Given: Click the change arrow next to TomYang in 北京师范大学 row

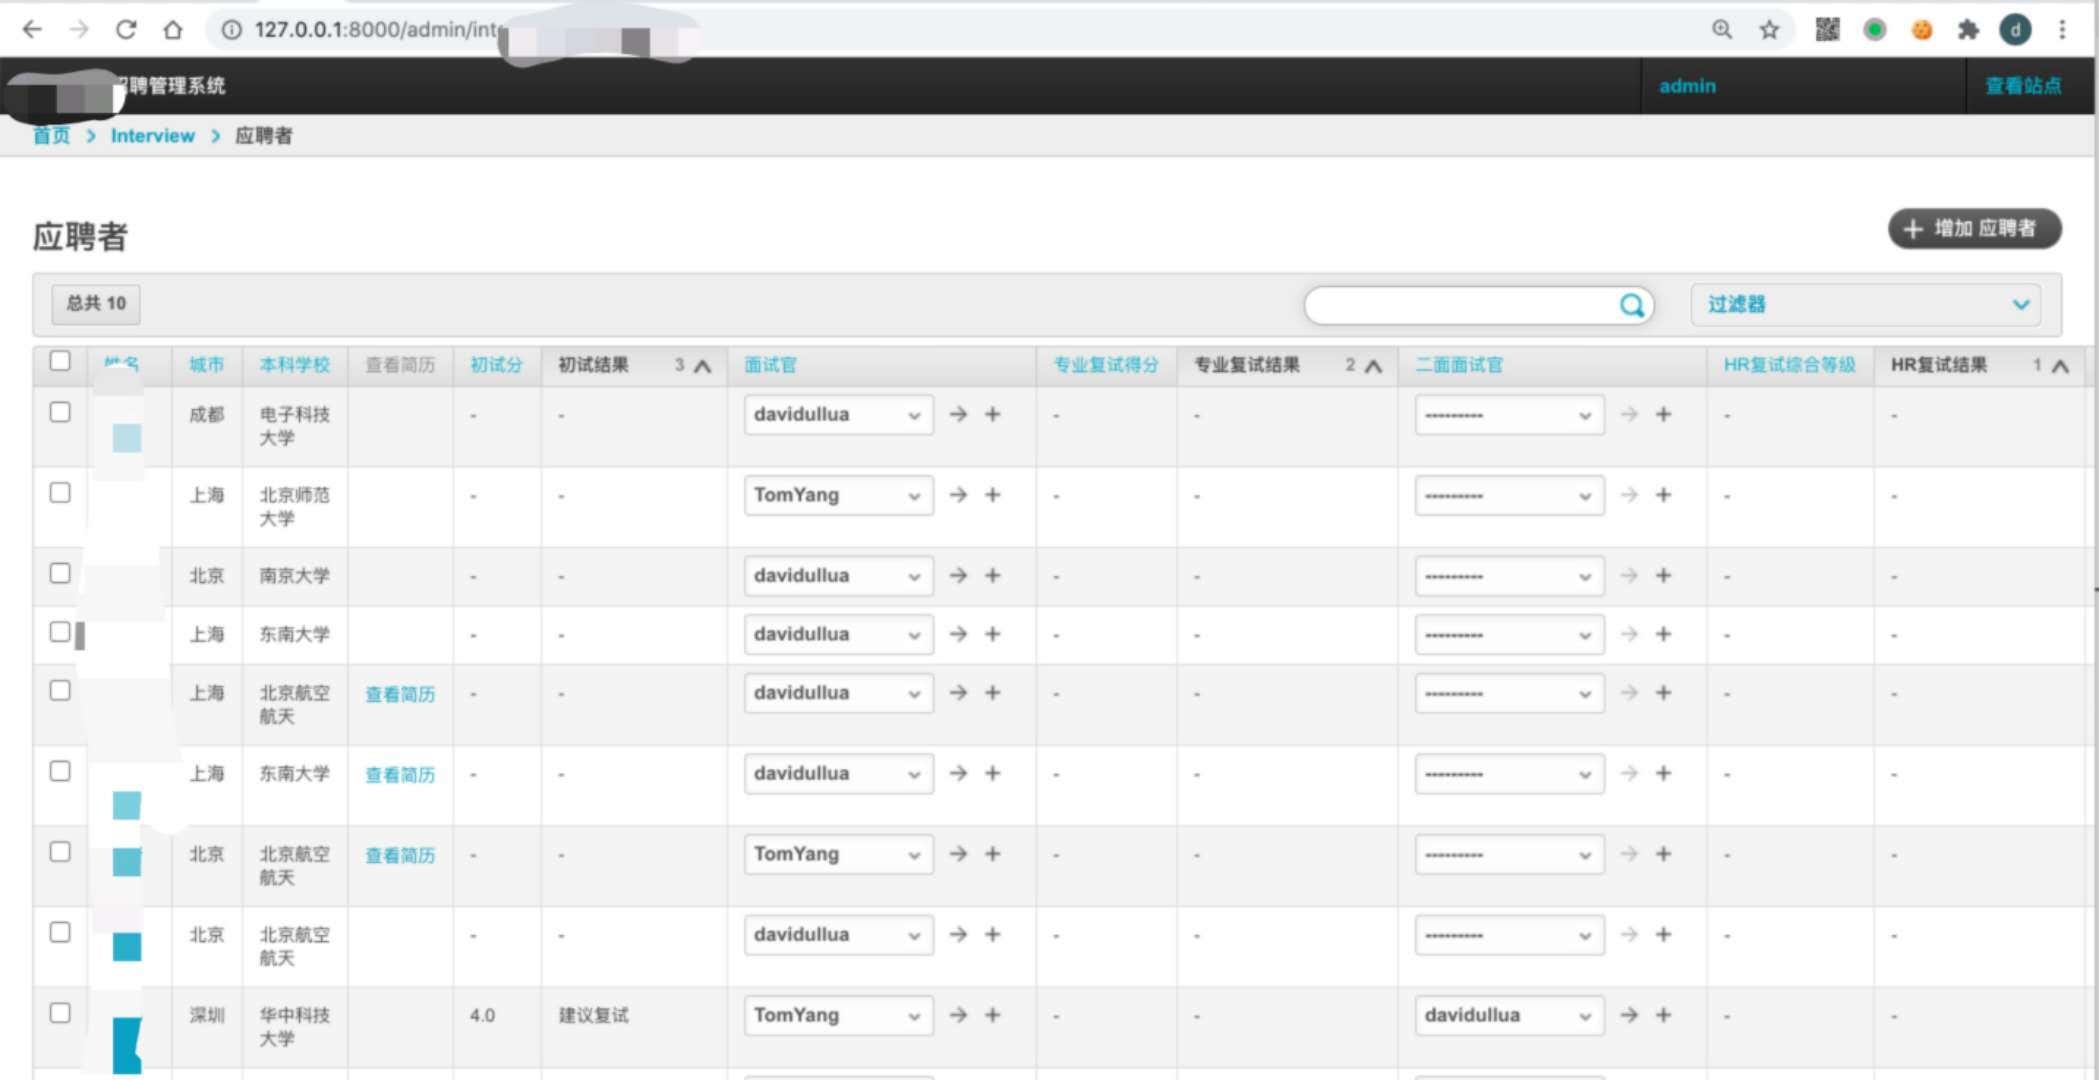Looking at the screenshot, I should coord(958,494).
